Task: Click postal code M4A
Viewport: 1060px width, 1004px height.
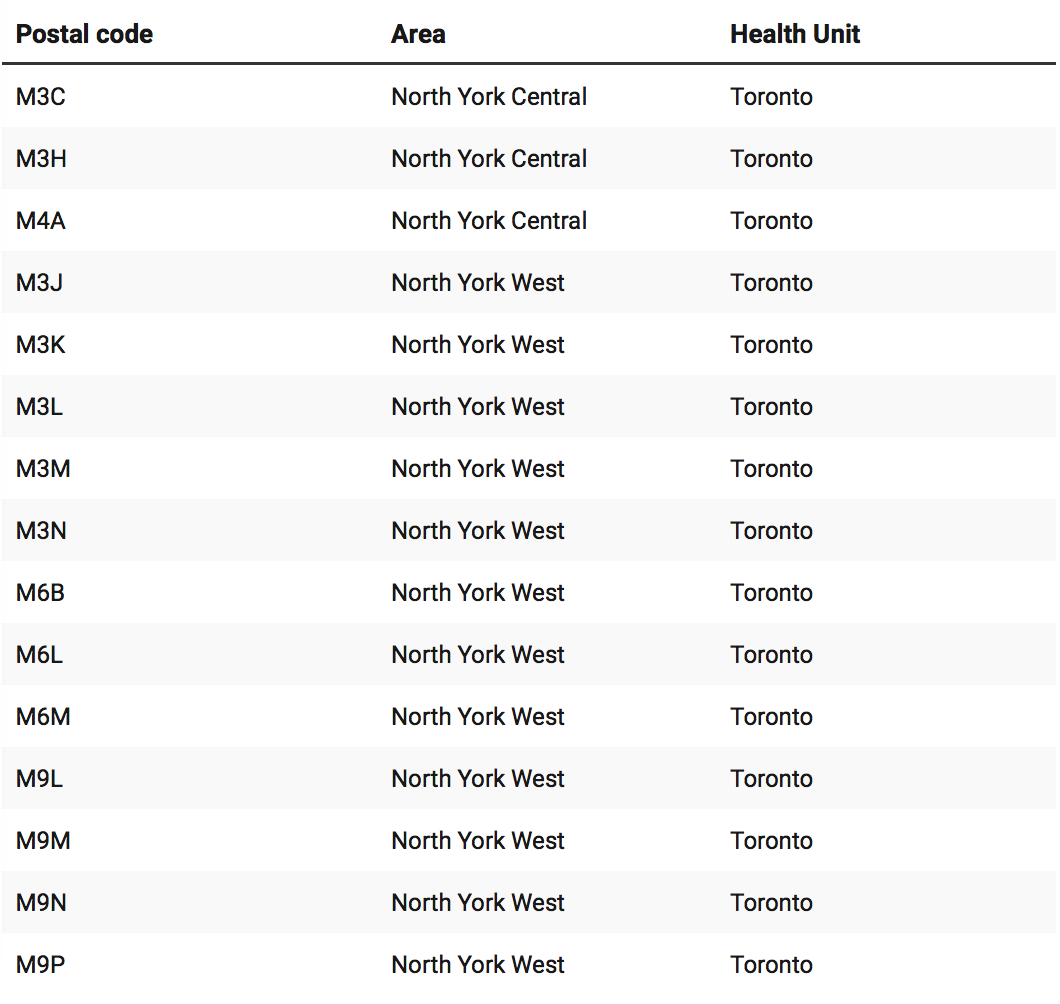Action: [41, 221]
